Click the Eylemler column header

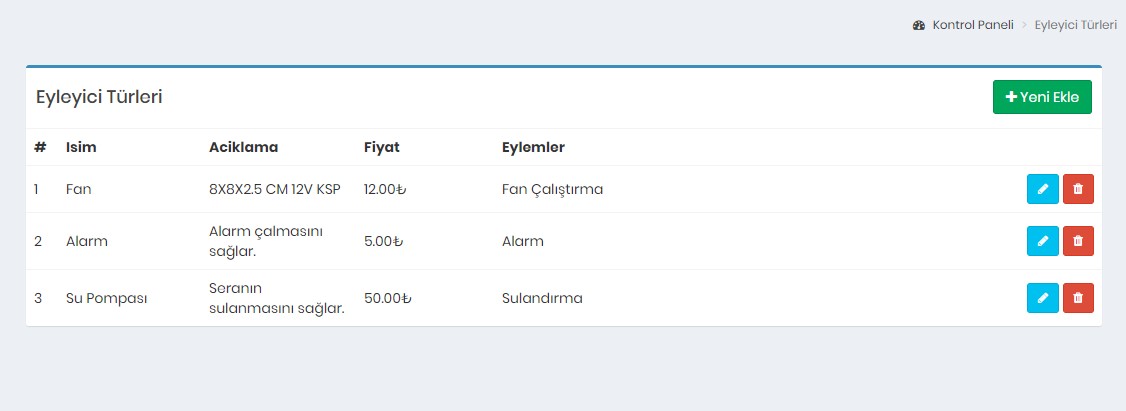[533, 147]
